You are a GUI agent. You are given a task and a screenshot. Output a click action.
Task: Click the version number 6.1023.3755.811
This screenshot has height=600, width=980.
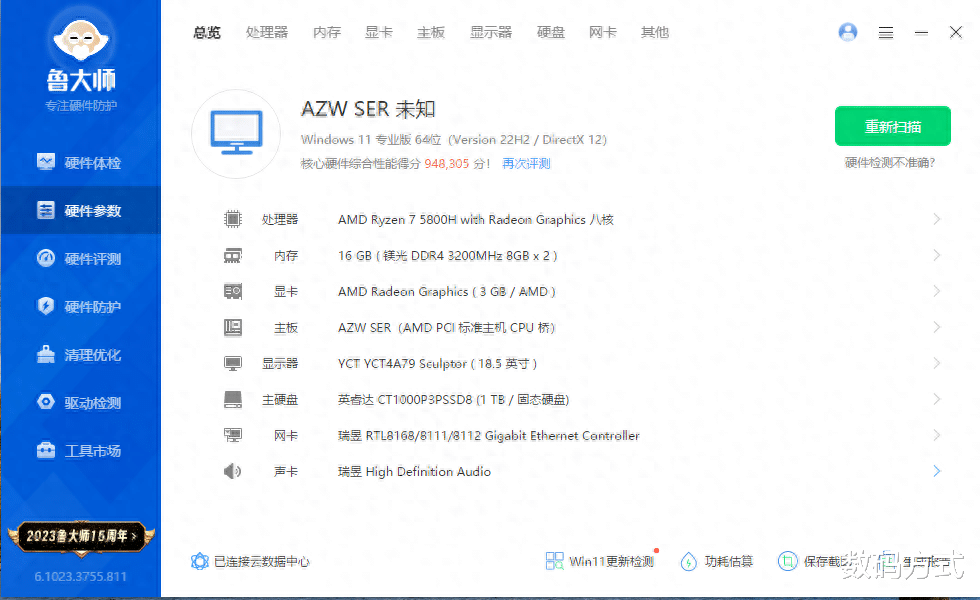(81, 576)
